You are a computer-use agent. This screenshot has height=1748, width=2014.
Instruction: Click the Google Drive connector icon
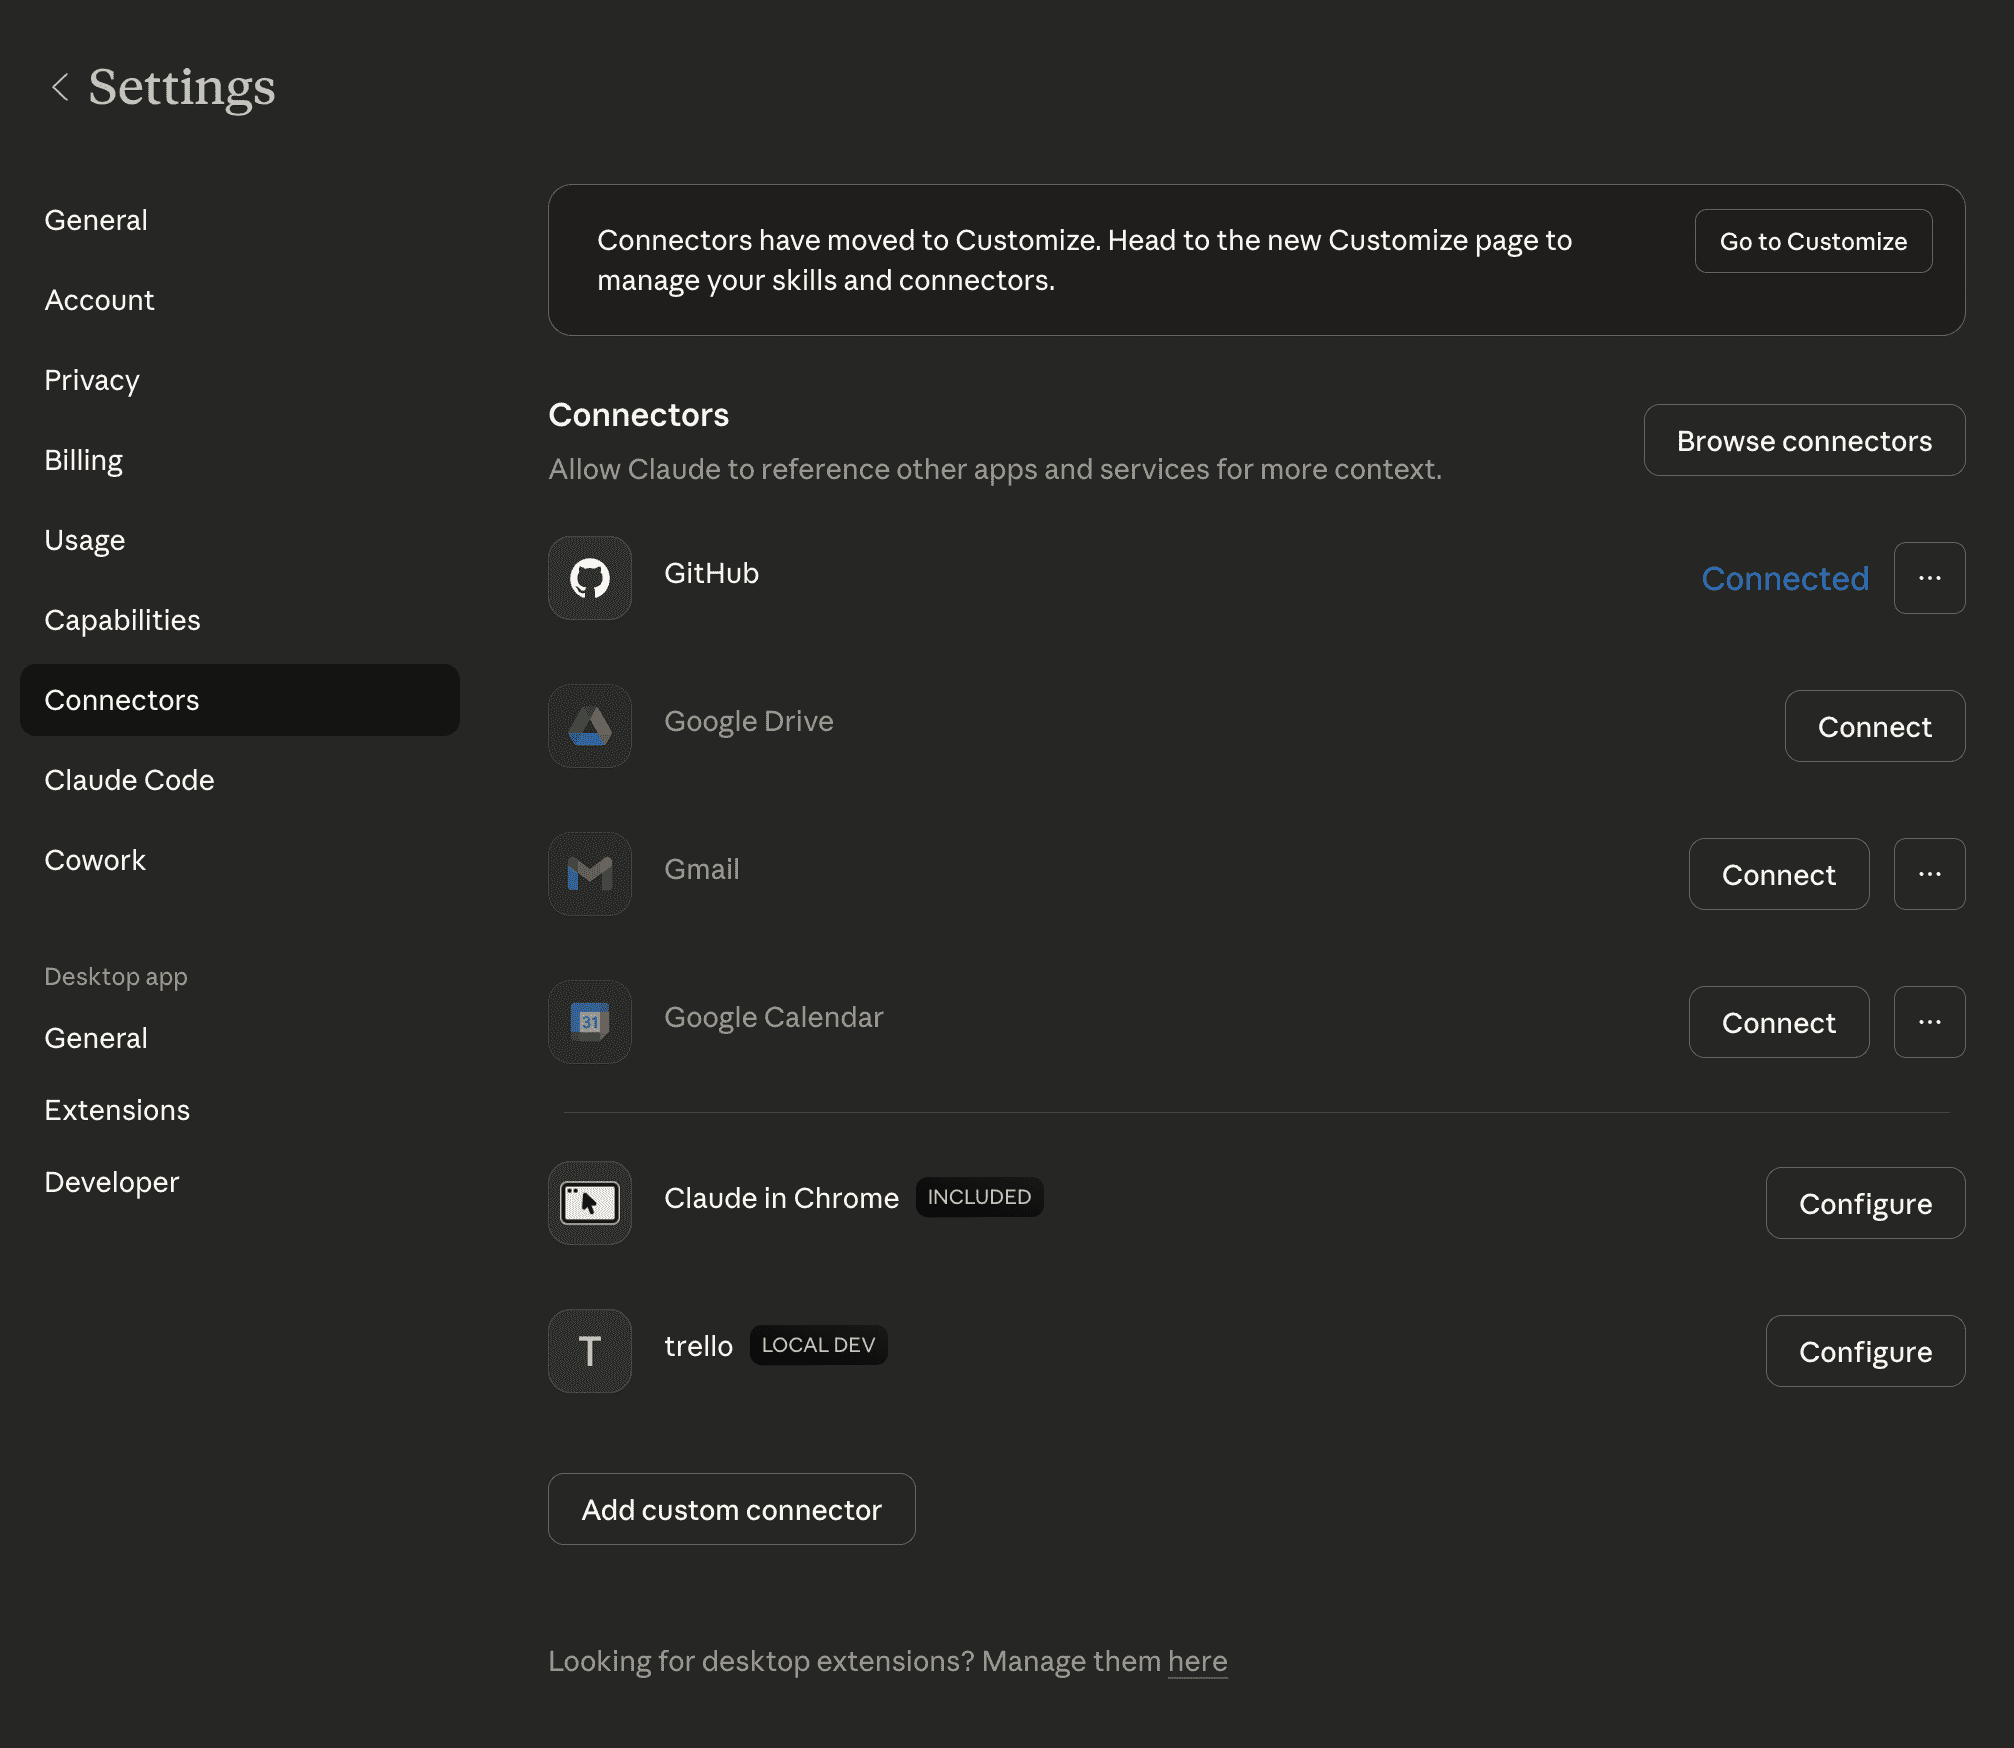[590, 726]
